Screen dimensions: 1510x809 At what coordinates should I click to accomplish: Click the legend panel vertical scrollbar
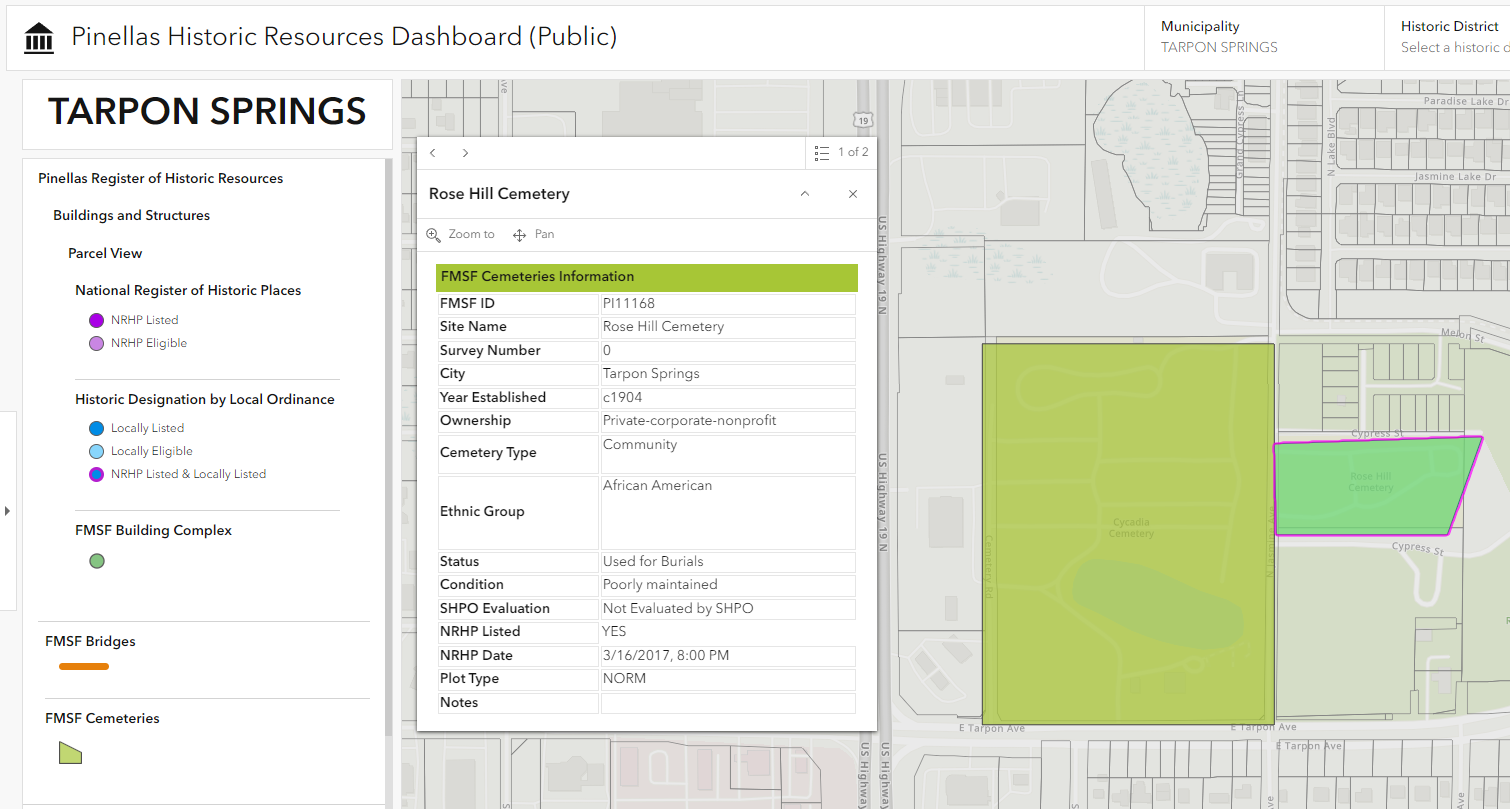(x=388, y=450)
